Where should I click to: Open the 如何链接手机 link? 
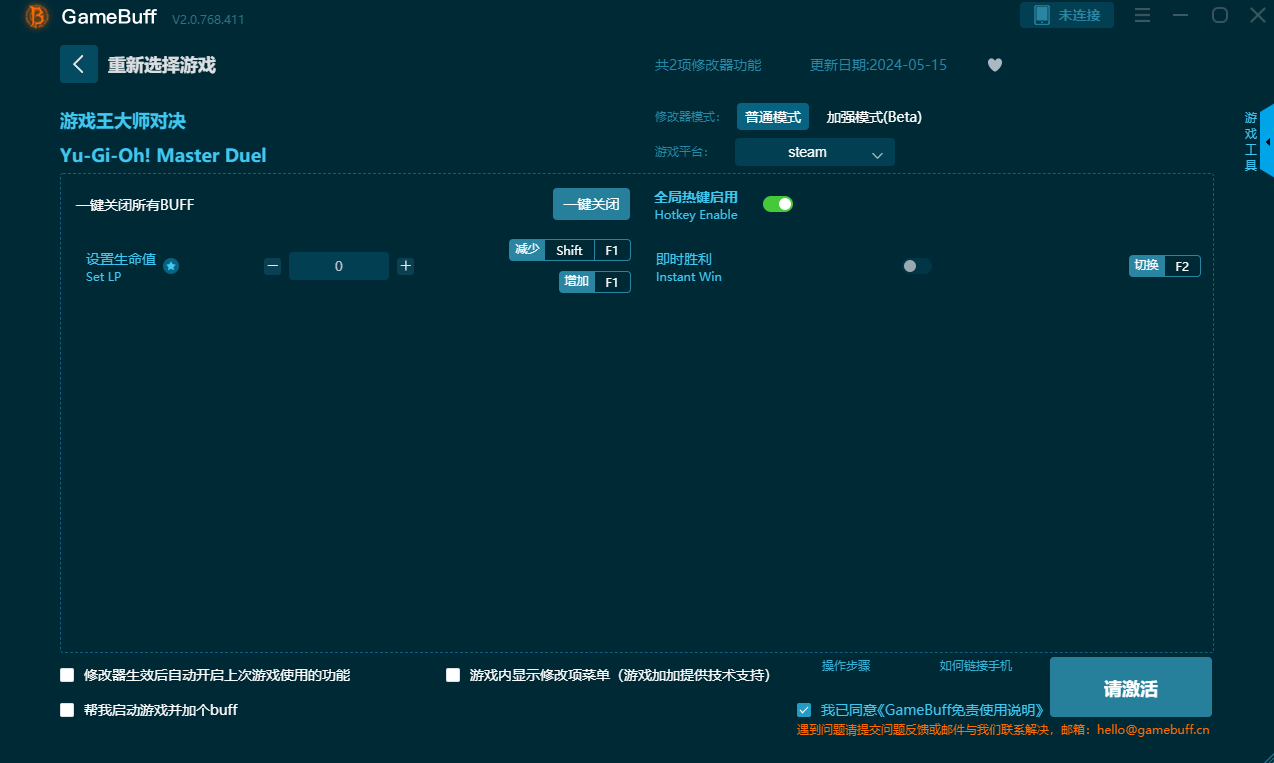[x=976, y=666]
